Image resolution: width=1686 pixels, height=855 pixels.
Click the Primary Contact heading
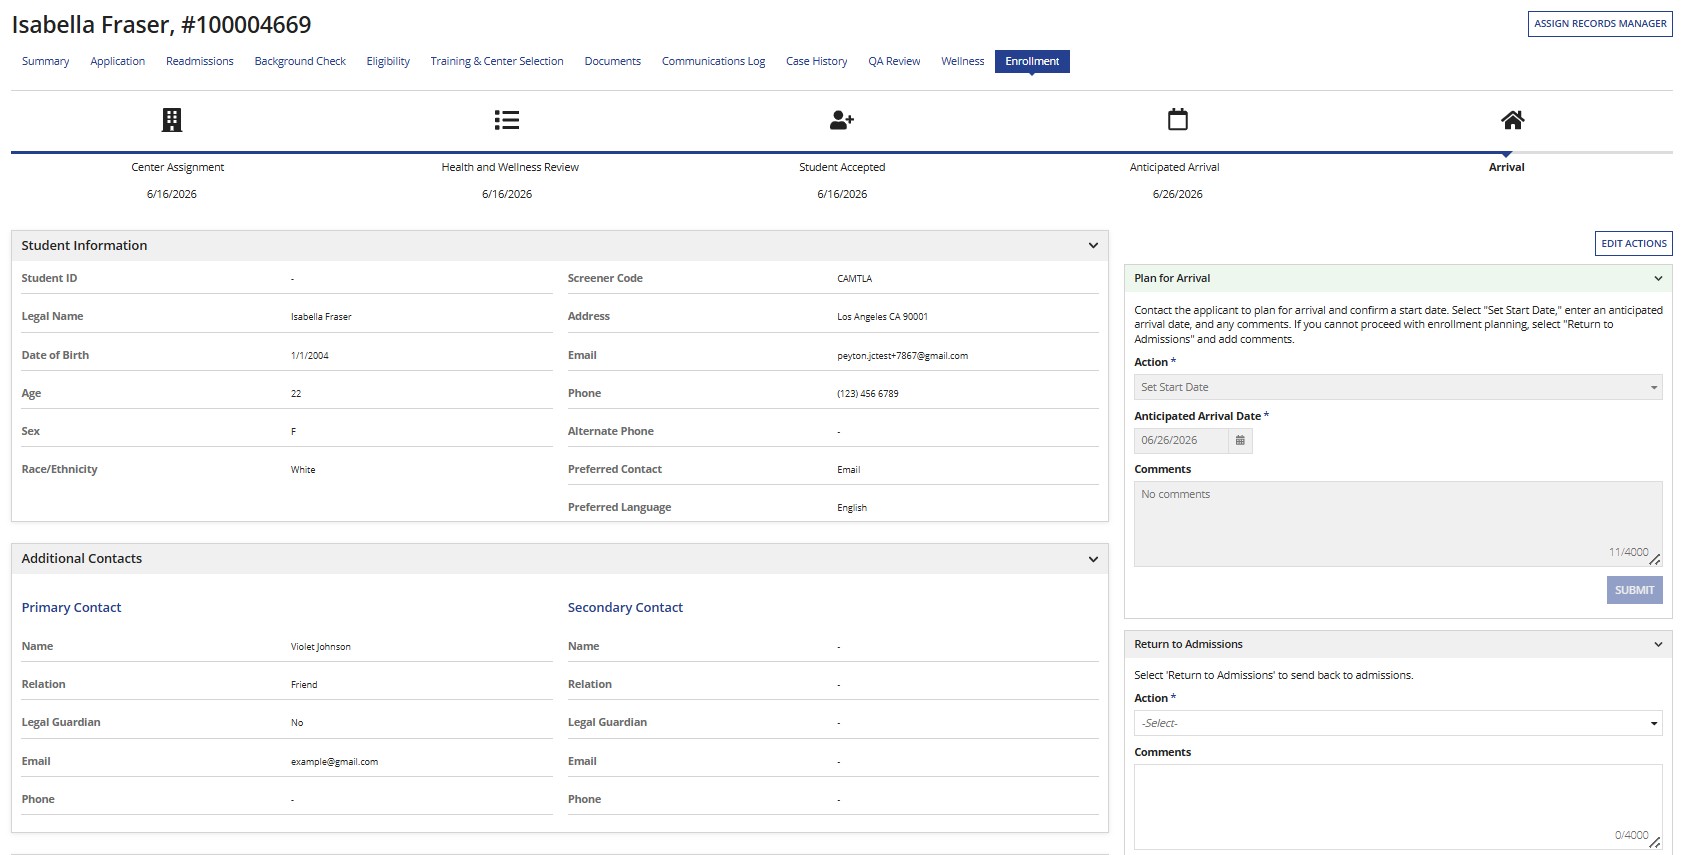pyautogui.click(x=71, y=608)
